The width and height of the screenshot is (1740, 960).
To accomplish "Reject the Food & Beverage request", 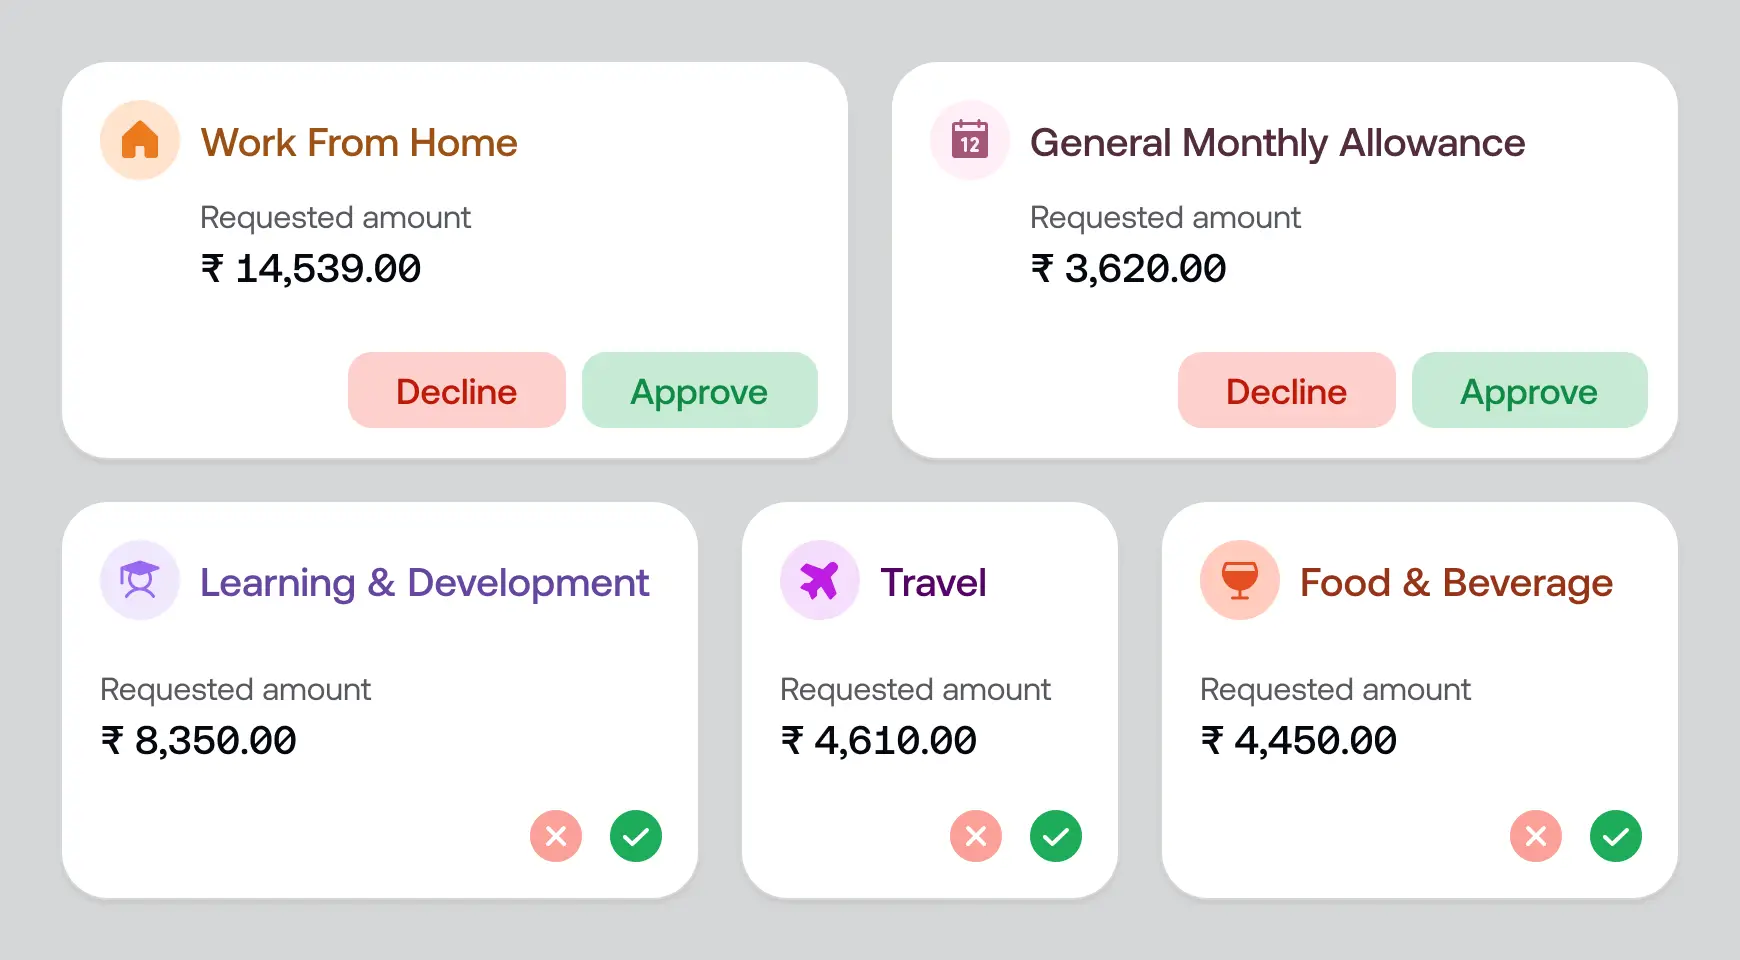I will click(x=1536, y=836).
